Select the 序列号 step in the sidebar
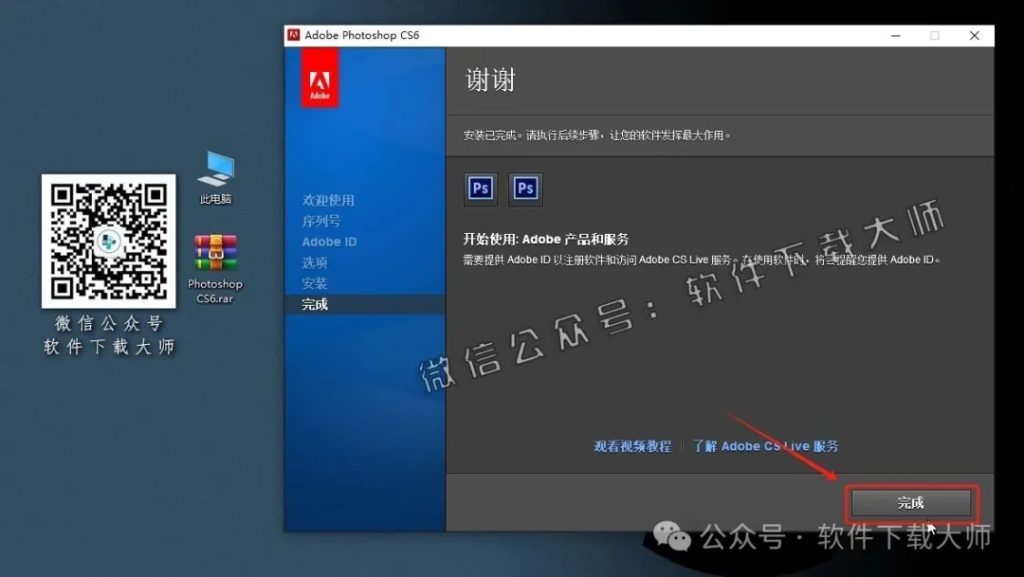This screenshot has height=577, width=1024. point(322,220)
